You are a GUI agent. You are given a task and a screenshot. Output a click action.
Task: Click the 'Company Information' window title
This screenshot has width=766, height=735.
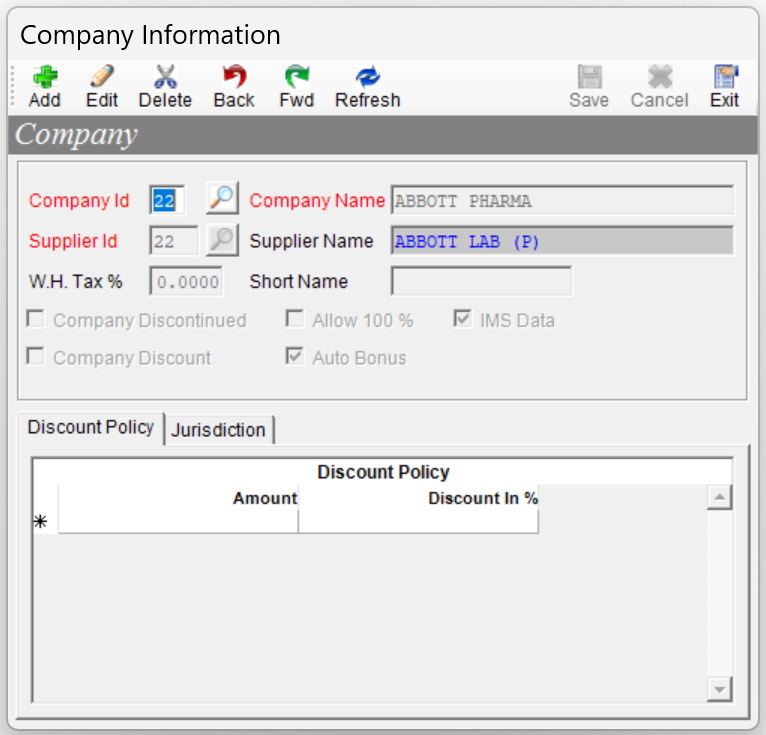[150, 35]
